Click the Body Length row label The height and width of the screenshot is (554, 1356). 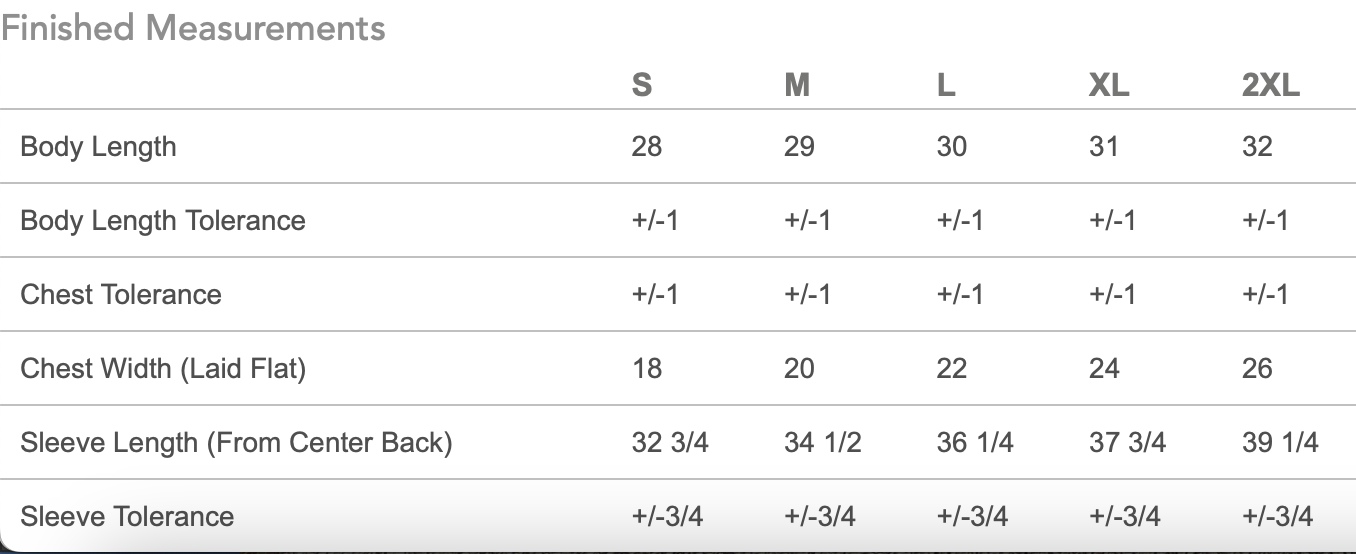98,147
